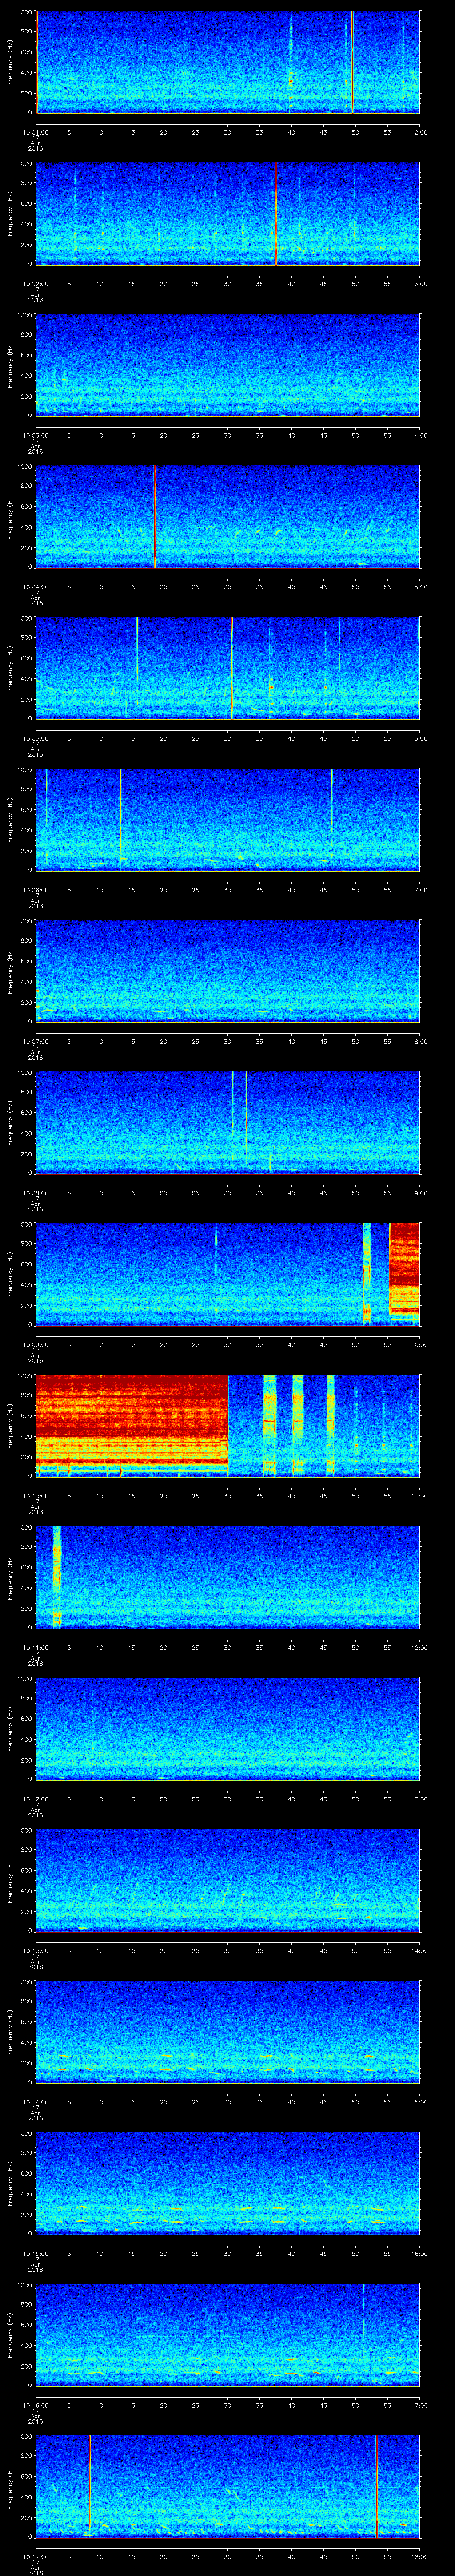The height and width of the screenshot is (2576, 455).
Task: Click the "10:15:00" start time label
Action: (x=35, y=2253)
